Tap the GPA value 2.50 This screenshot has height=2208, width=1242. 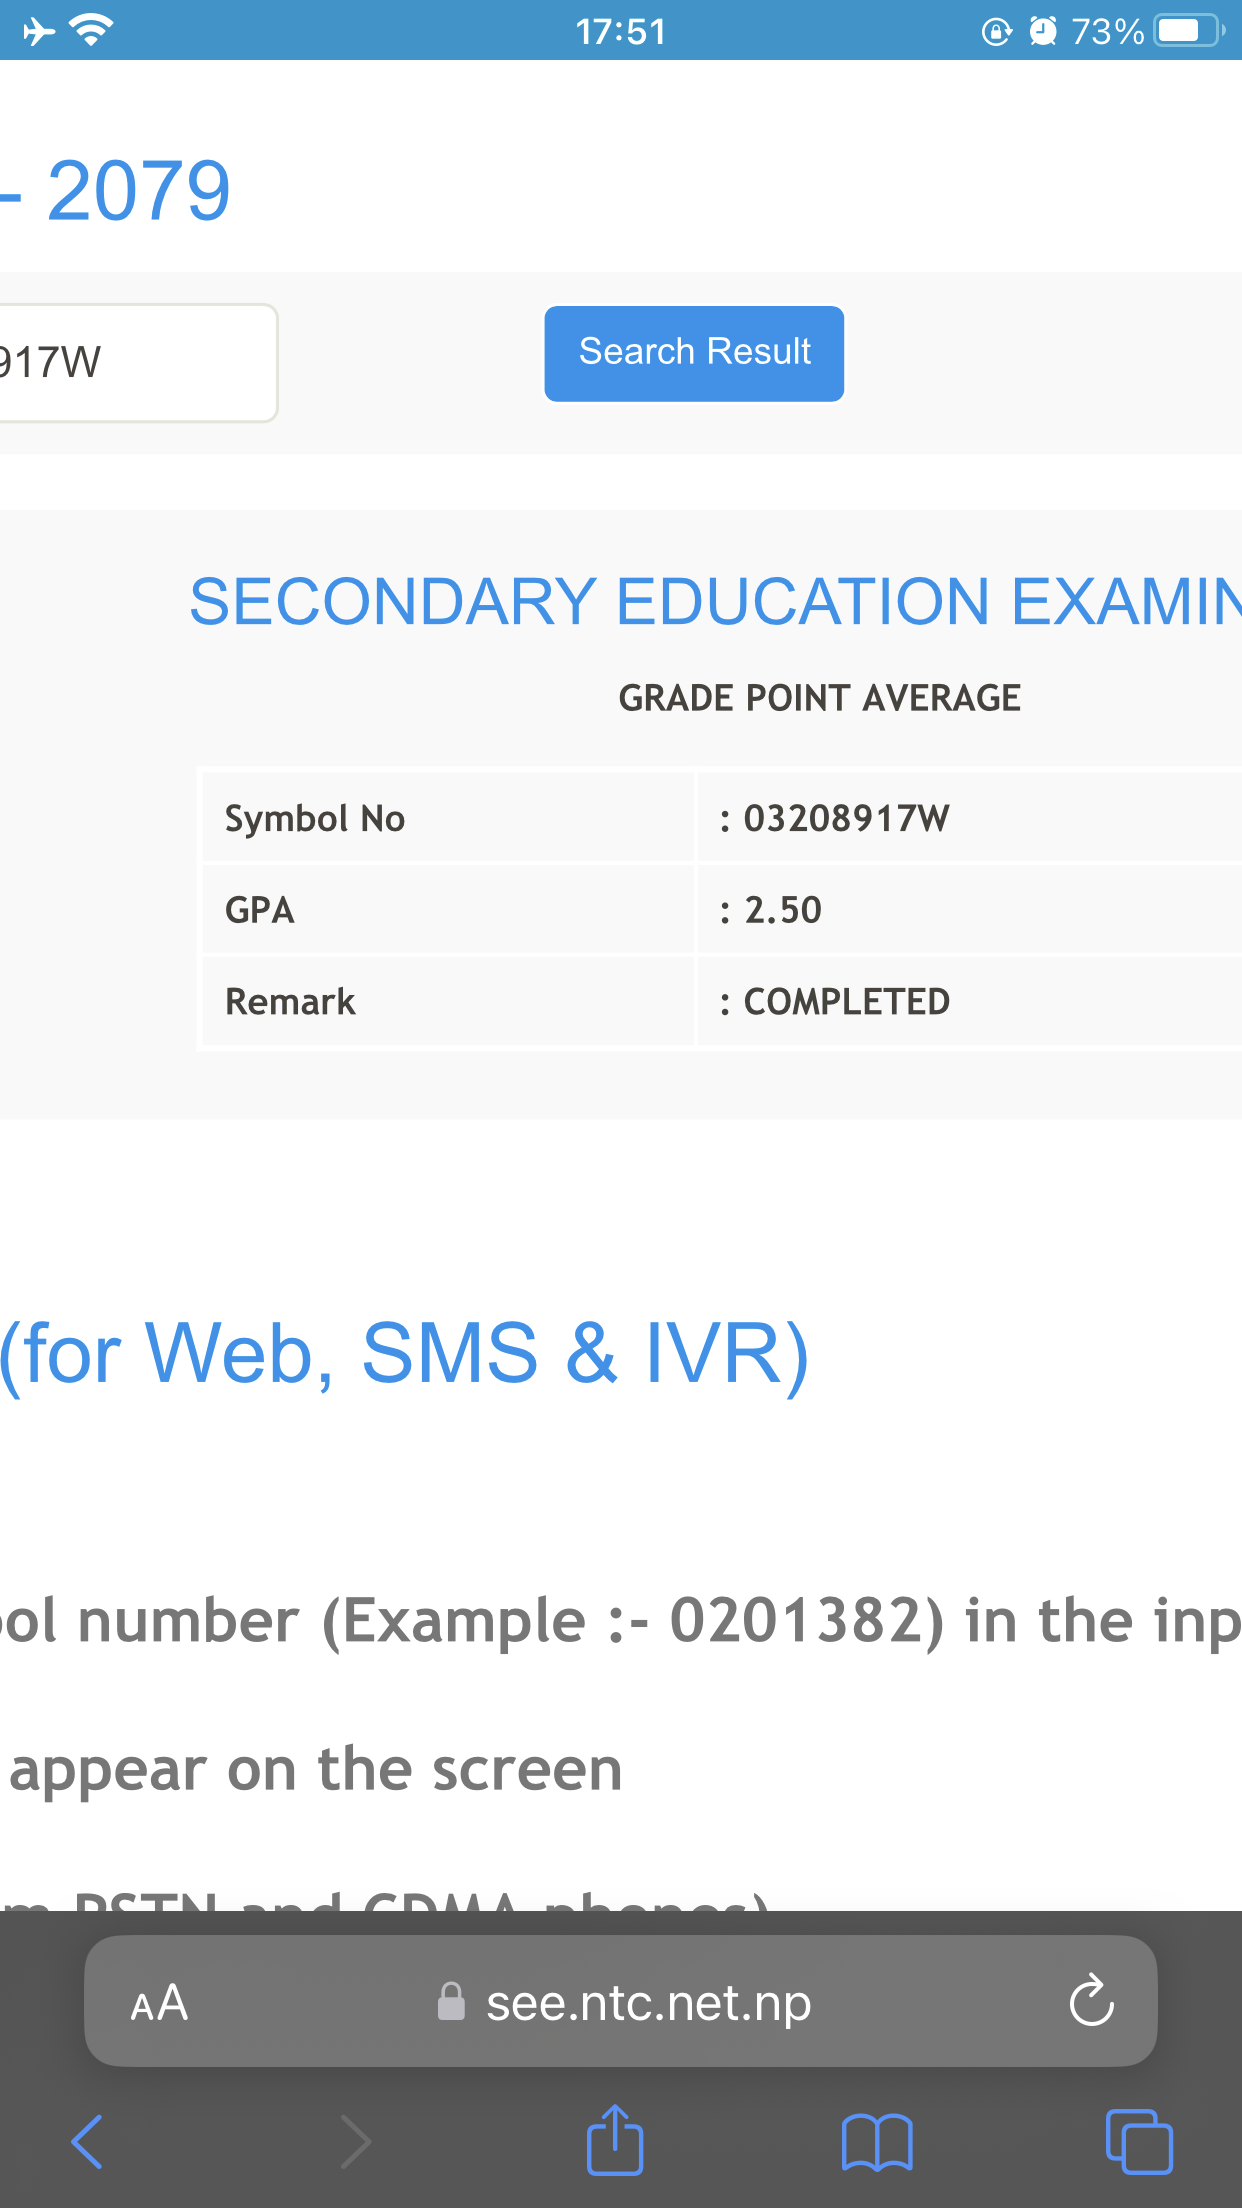(783, 910)
